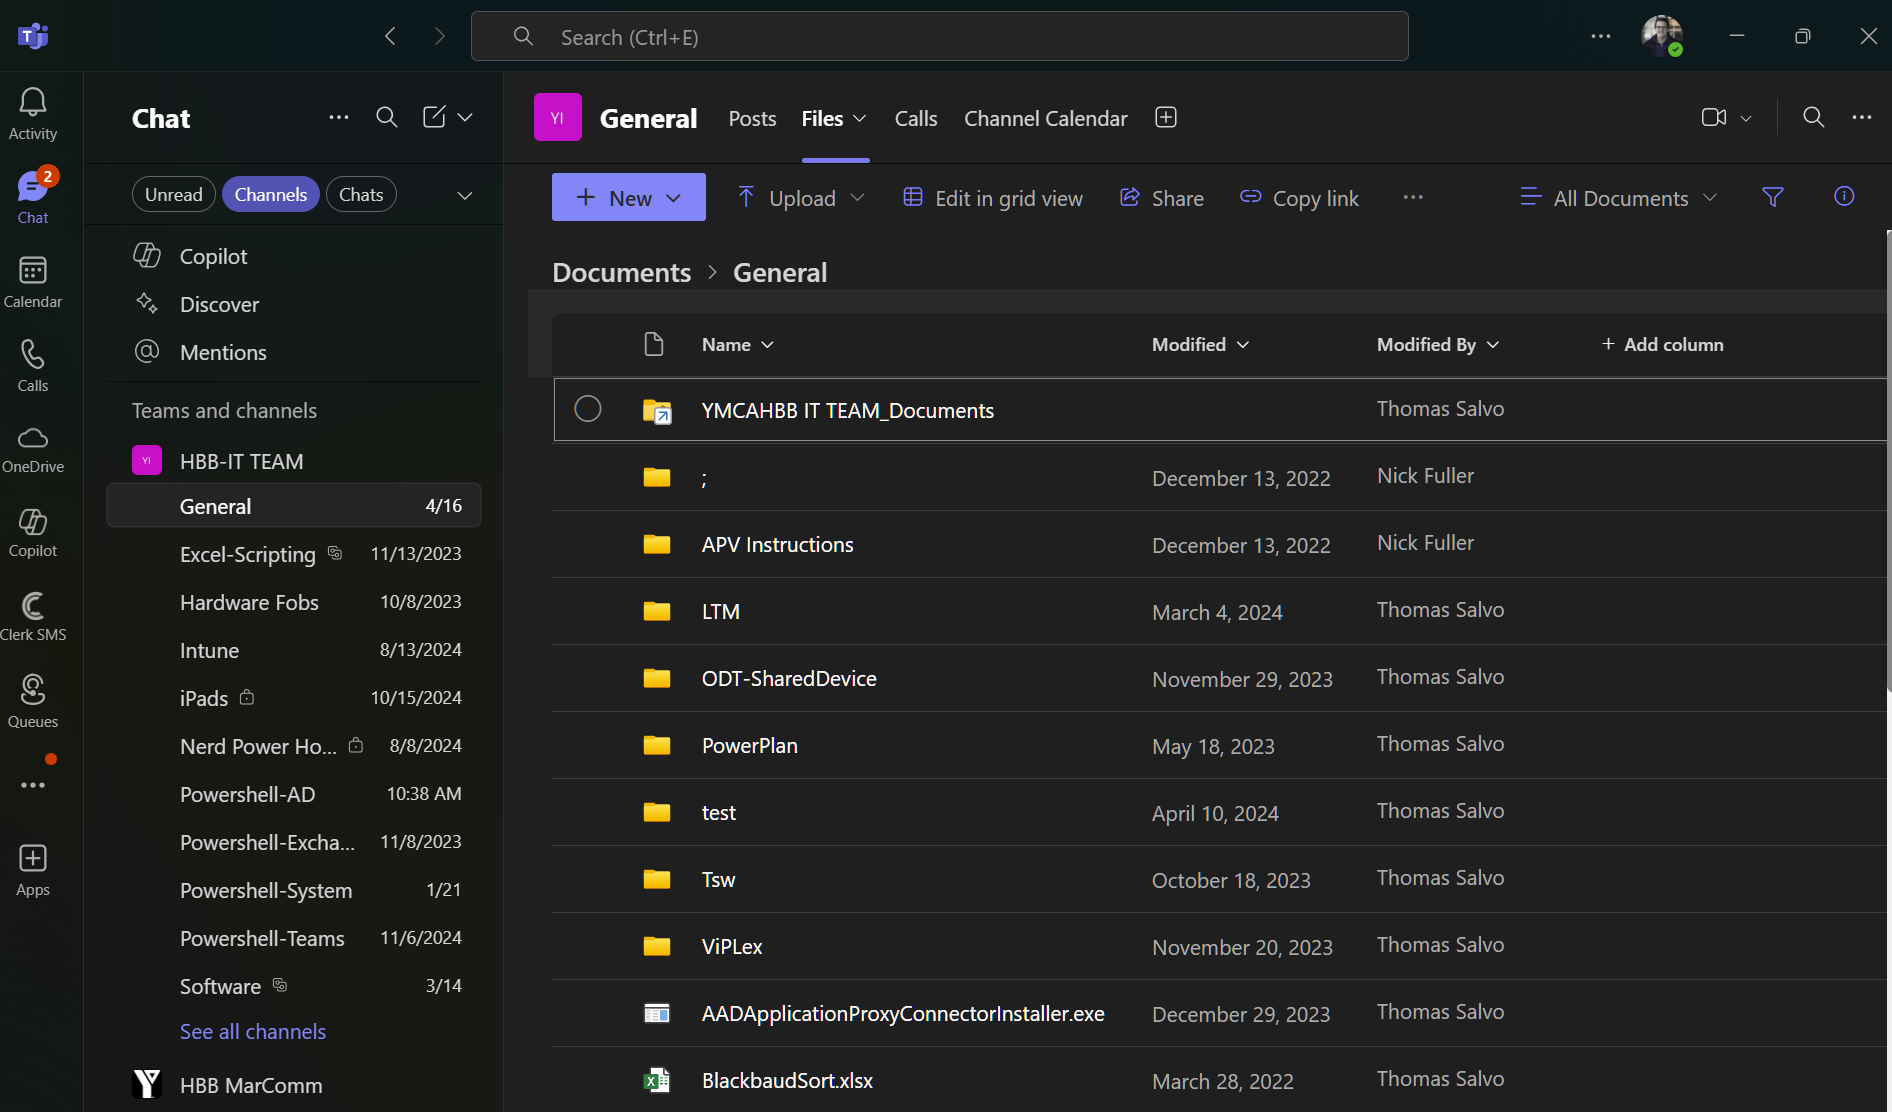This screenshot has height=1112, width=1892.
Task: Open the APV Instructions folder
Action: click(777, 544)
